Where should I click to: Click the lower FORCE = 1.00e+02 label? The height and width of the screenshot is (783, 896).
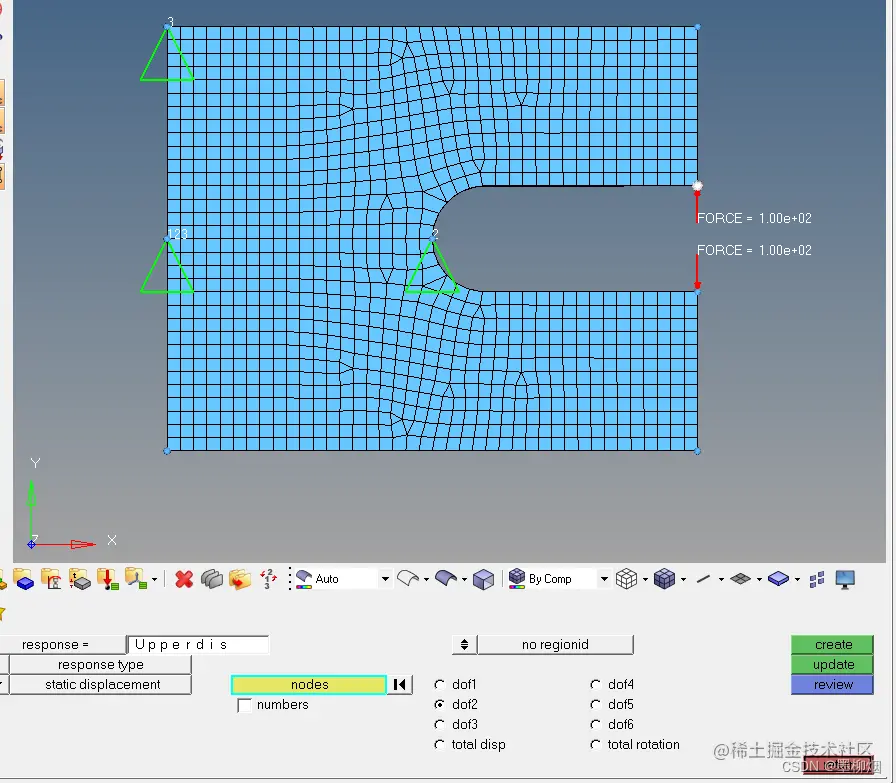(754, 250)
